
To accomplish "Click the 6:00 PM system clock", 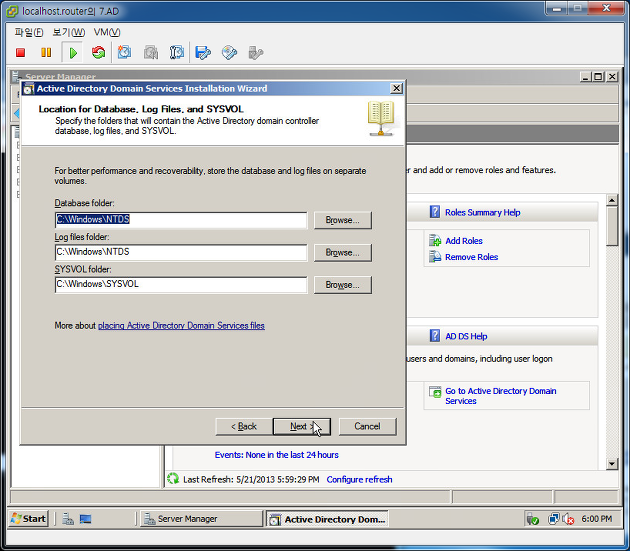I will point(597,519).
